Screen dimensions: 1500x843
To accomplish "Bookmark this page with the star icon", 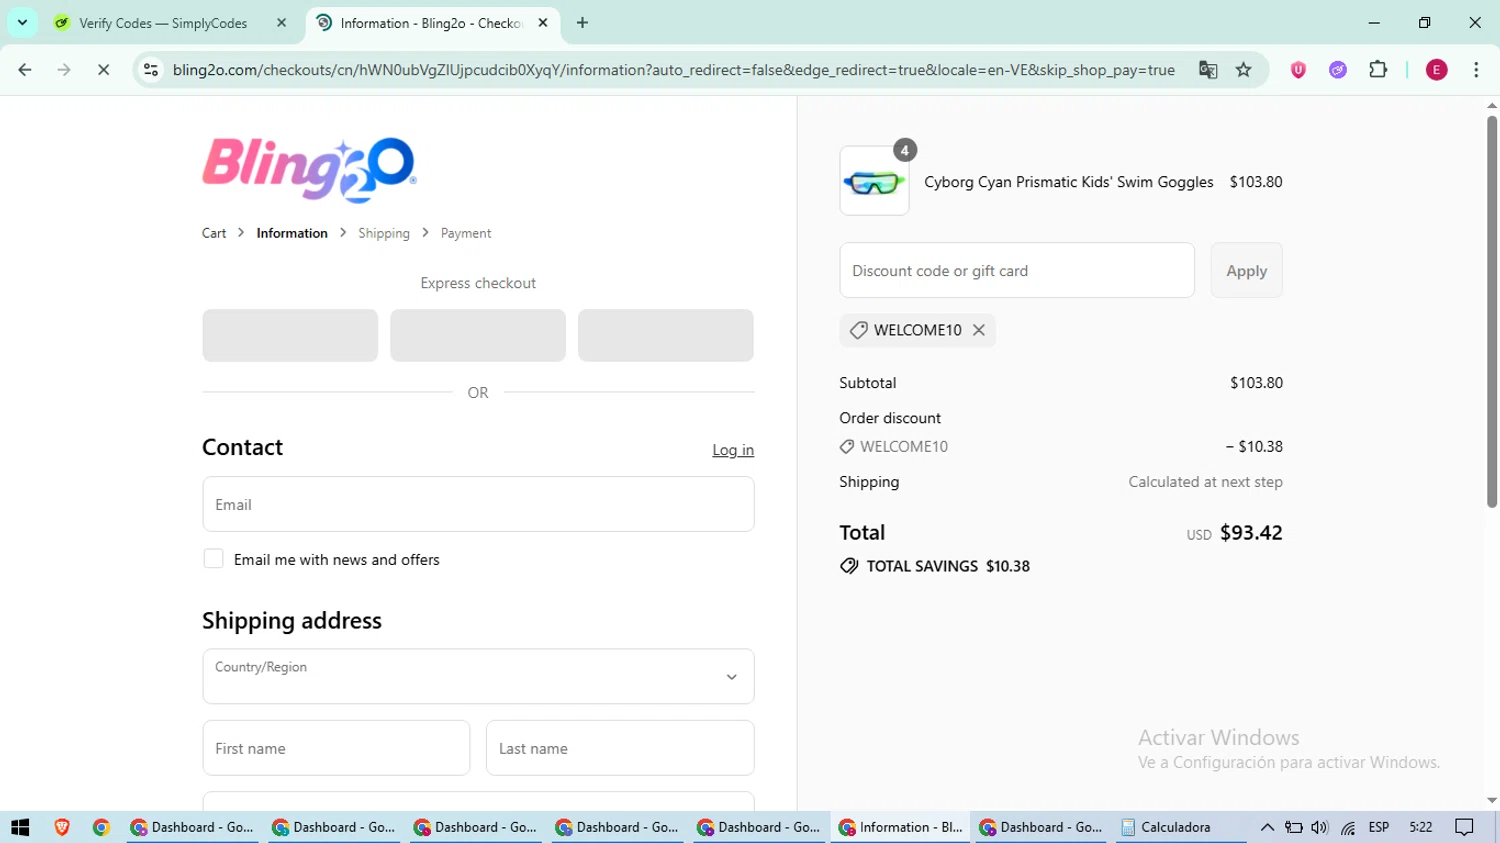I will pyautogui.click(x=1244, y=70).
